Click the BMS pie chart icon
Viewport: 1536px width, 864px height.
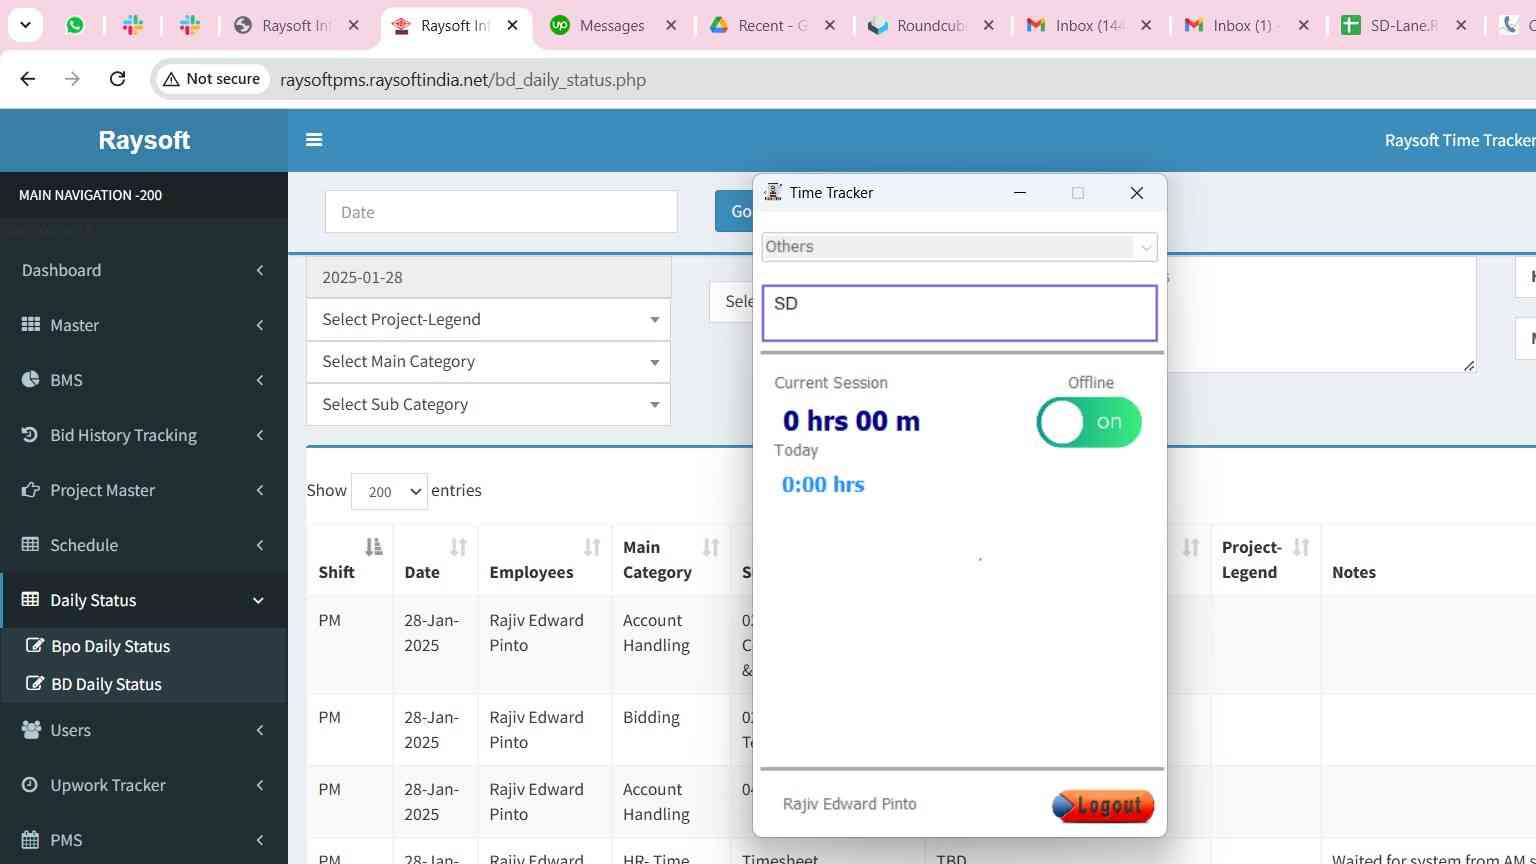(31, 380)
